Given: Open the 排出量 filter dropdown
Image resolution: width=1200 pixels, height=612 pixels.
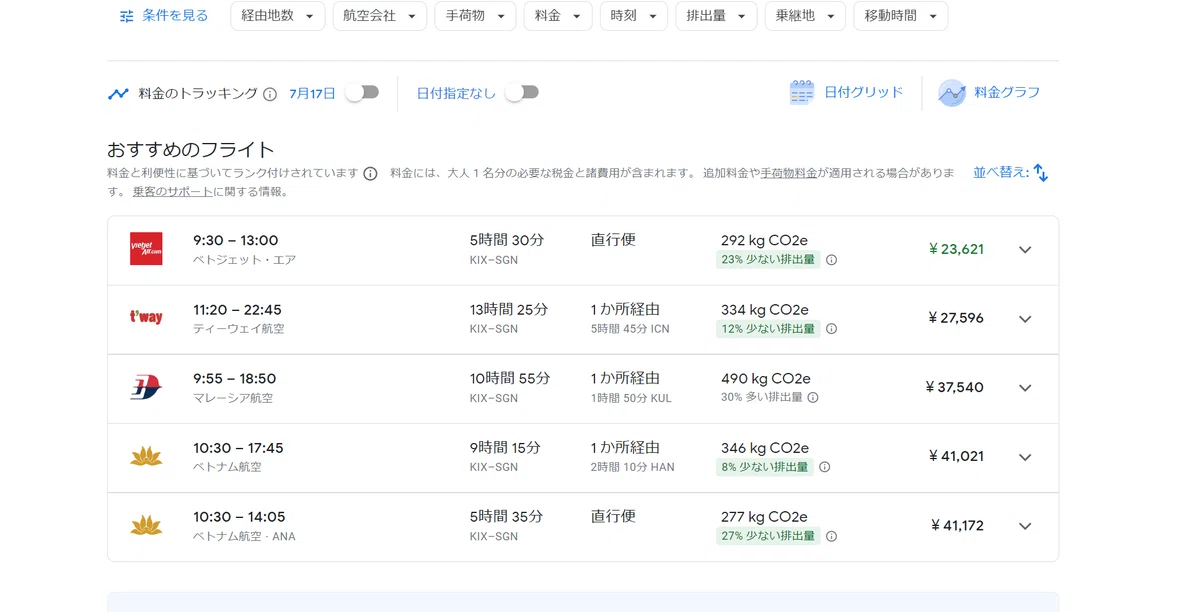Looking at the screenshot, I should tap(716, 16).
